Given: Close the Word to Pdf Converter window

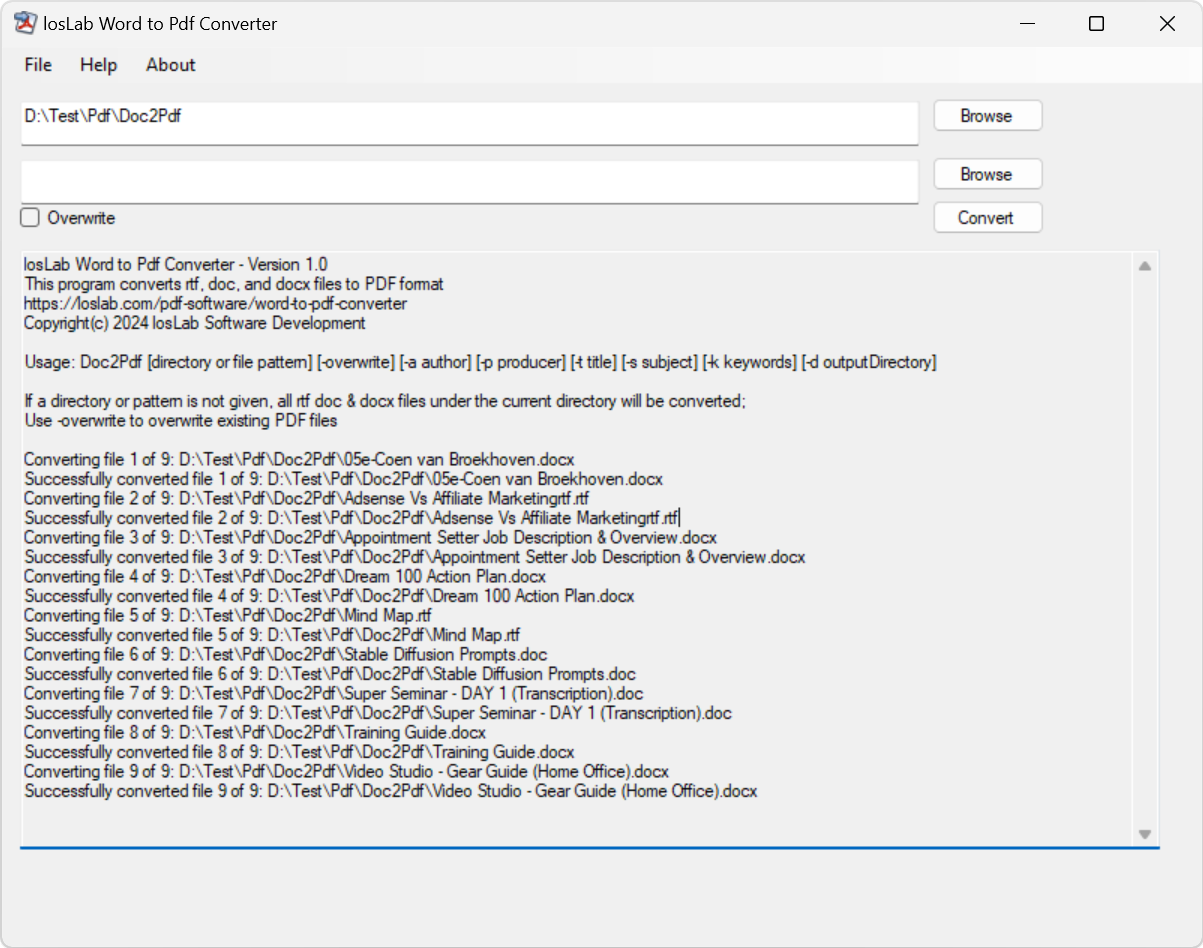Looking at the screenshot, I should [1167, 24].
